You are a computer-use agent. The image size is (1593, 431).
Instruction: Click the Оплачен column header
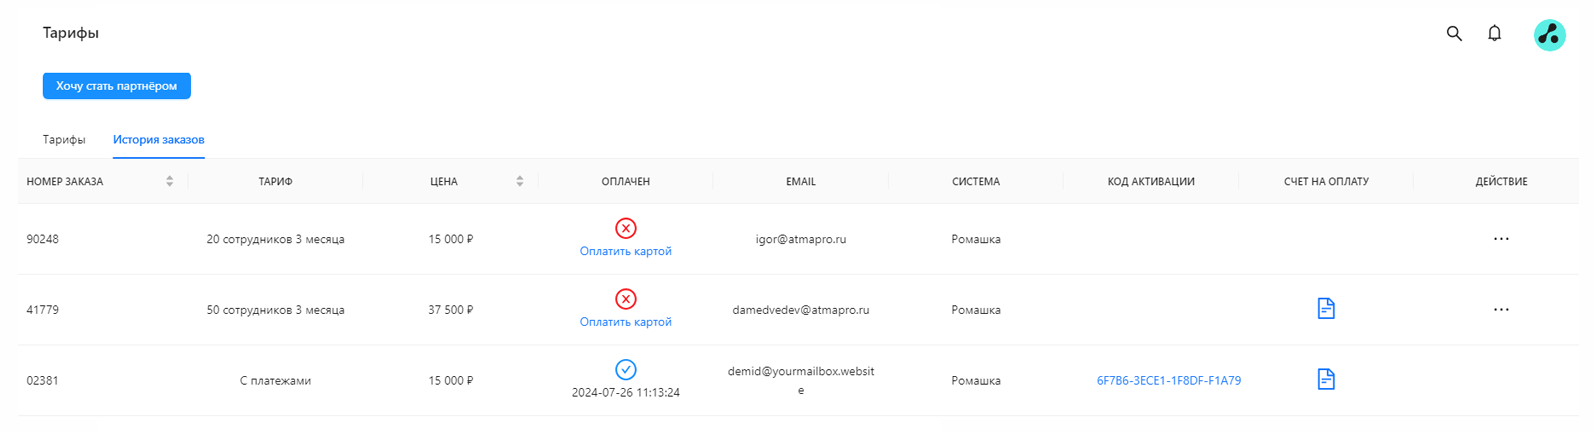point(626,182)
